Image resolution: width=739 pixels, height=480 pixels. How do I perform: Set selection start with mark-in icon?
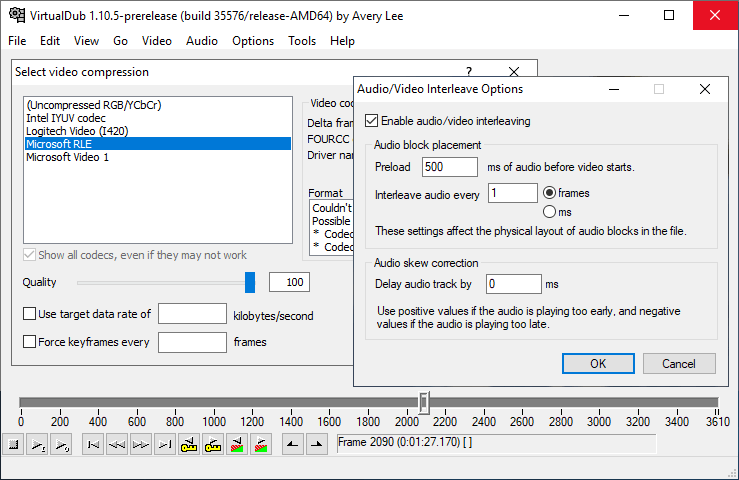pos(292,444)
